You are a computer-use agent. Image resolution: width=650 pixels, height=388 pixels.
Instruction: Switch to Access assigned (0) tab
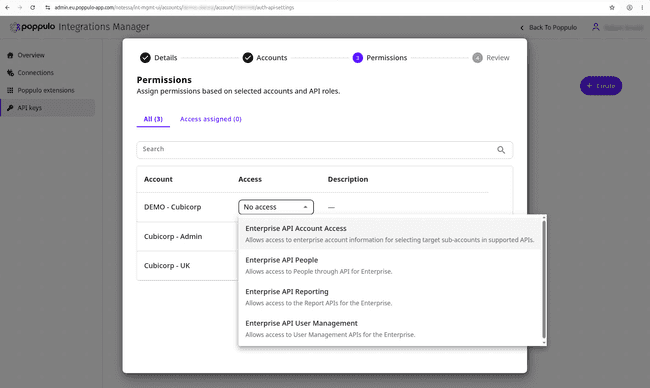tap(211, 119)
